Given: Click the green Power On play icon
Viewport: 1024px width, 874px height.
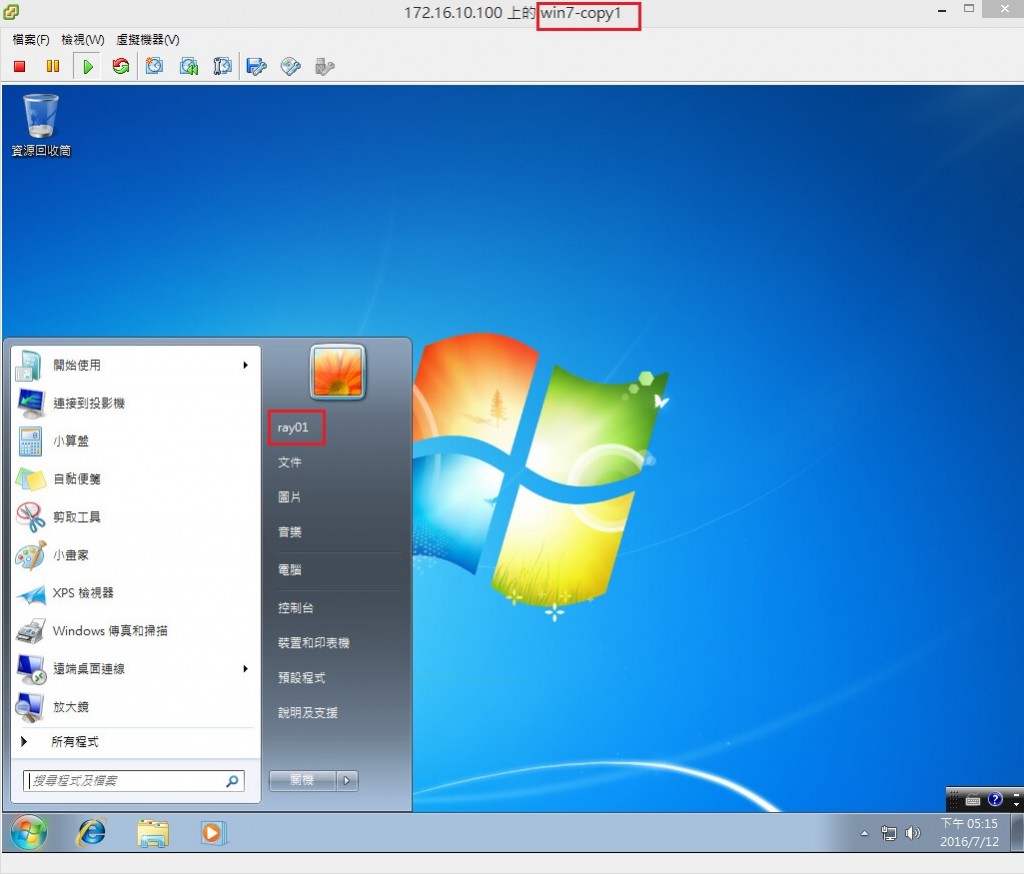Looking at the screenshot, I should click(88, 66).
